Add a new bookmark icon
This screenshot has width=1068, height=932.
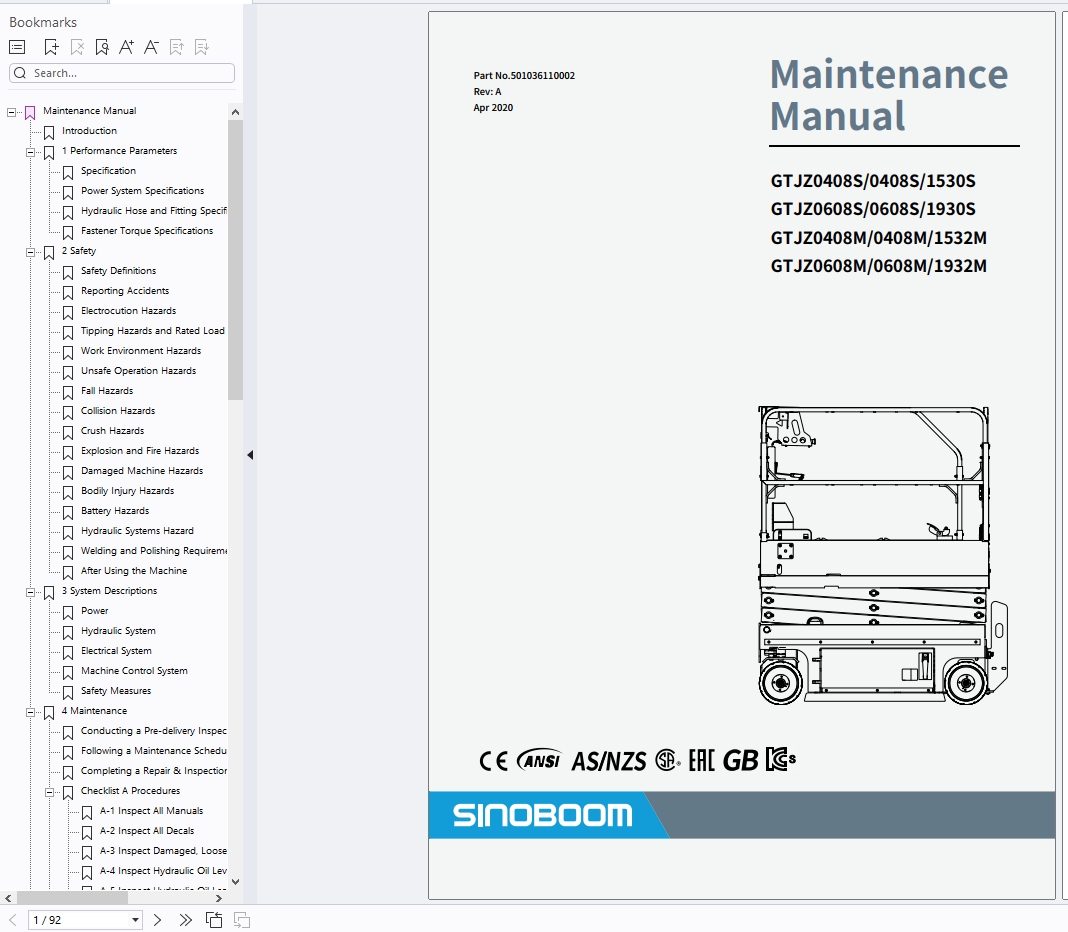(x=51, y=47)
